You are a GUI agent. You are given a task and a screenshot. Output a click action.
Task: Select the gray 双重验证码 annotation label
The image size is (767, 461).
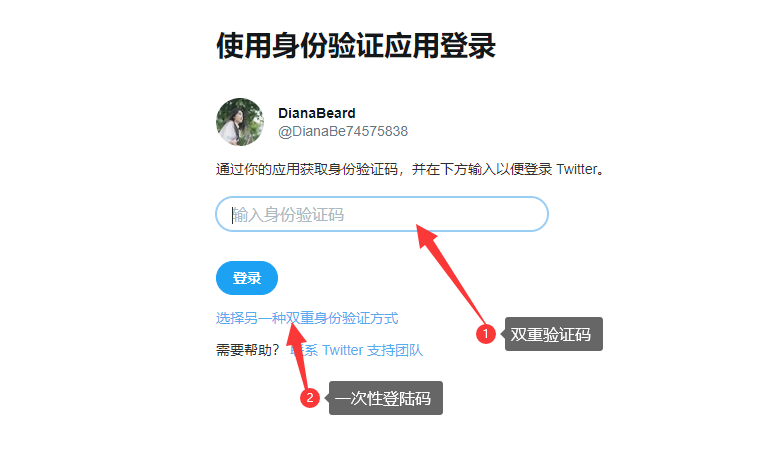coord(553,334)
